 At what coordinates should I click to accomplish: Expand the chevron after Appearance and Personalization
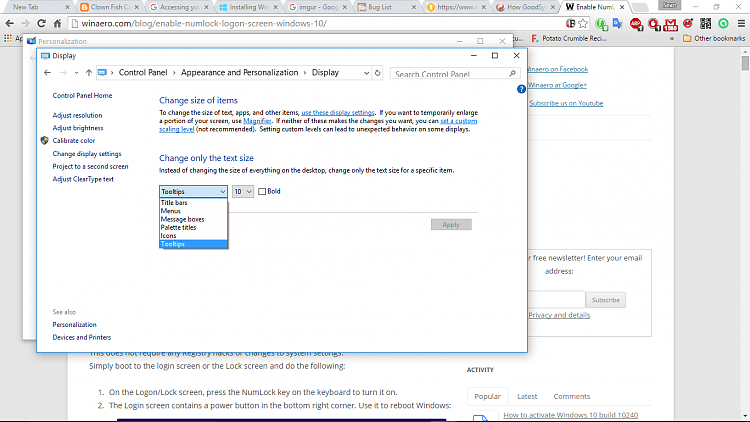pos(305,73)
